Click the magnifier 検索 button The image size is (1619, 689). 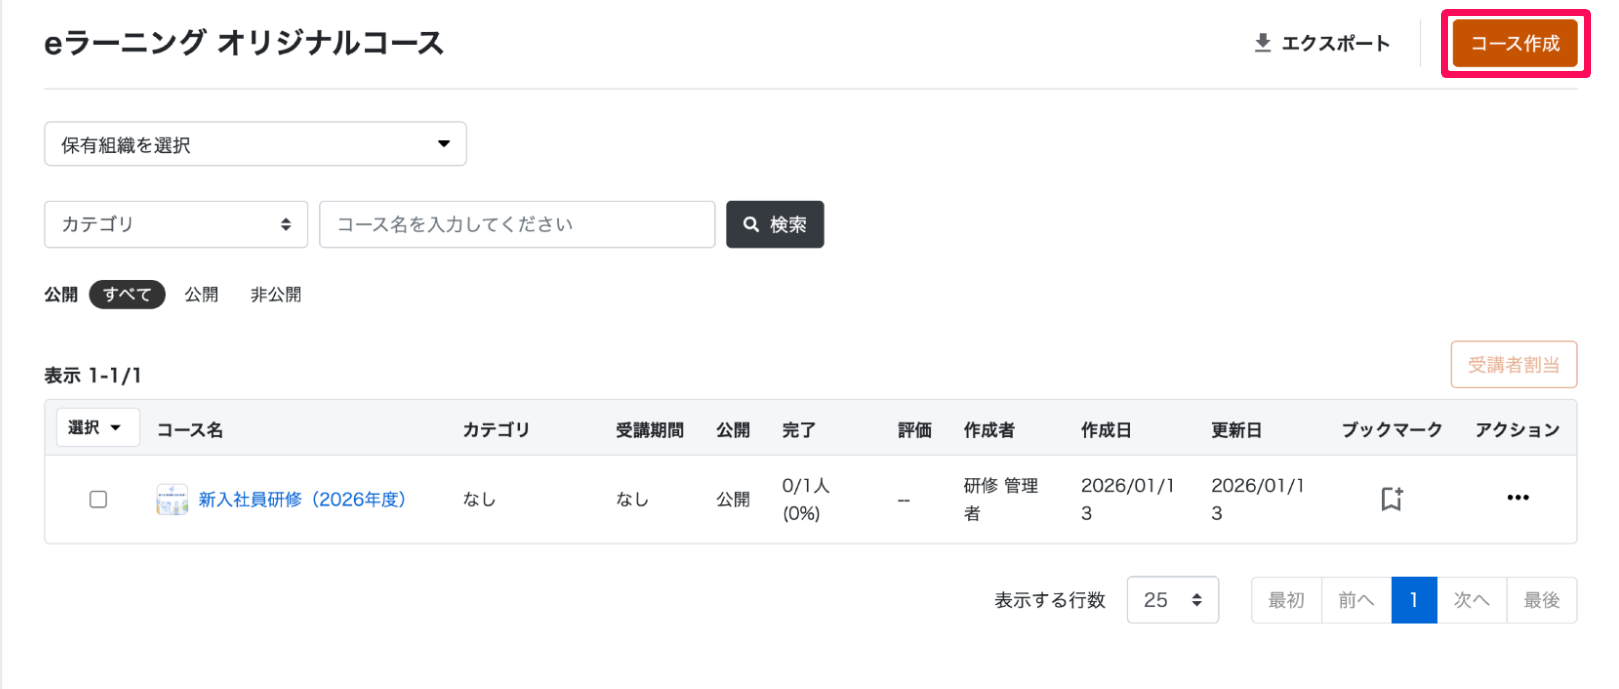tap(775, 224)
